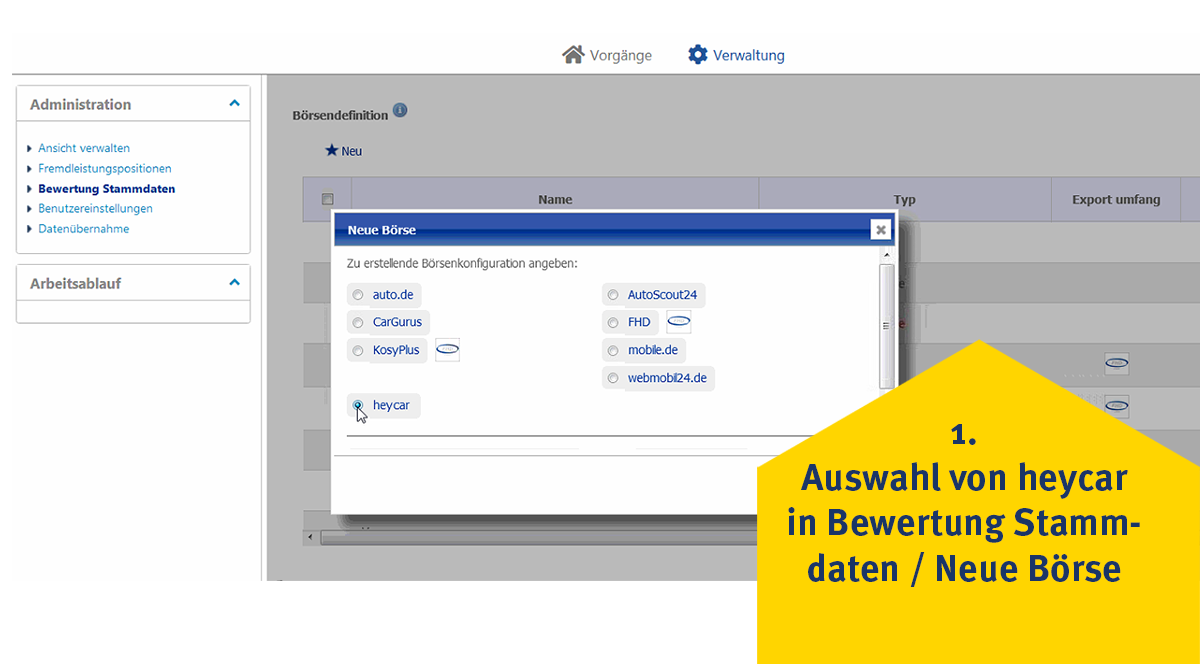Select the FHD radio button

(x=613, y=323)
